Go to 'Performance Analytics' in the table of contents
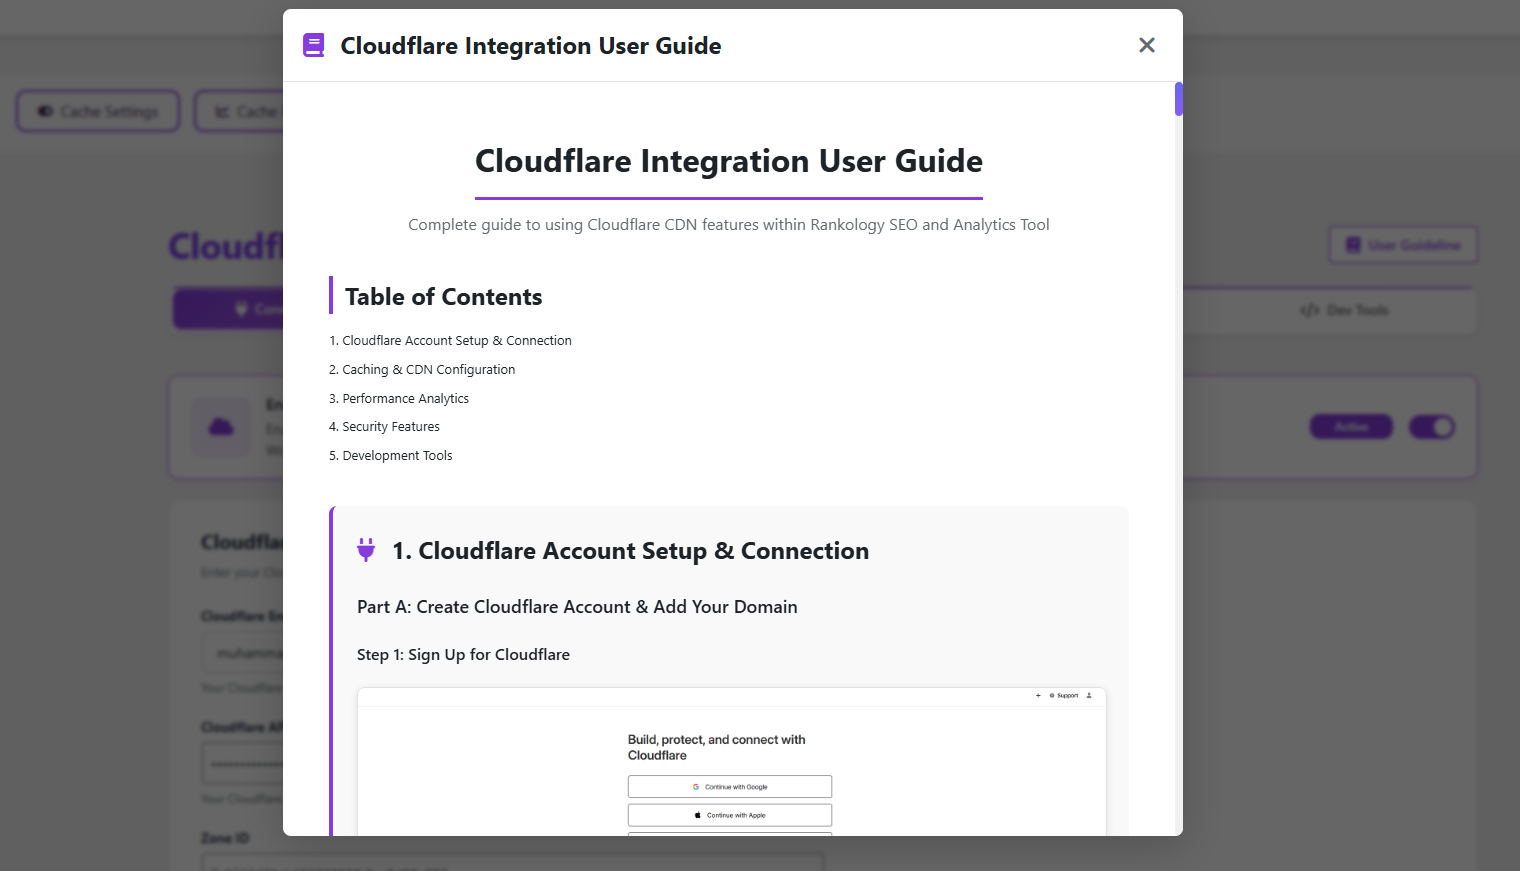 click(x=406, y=399)
